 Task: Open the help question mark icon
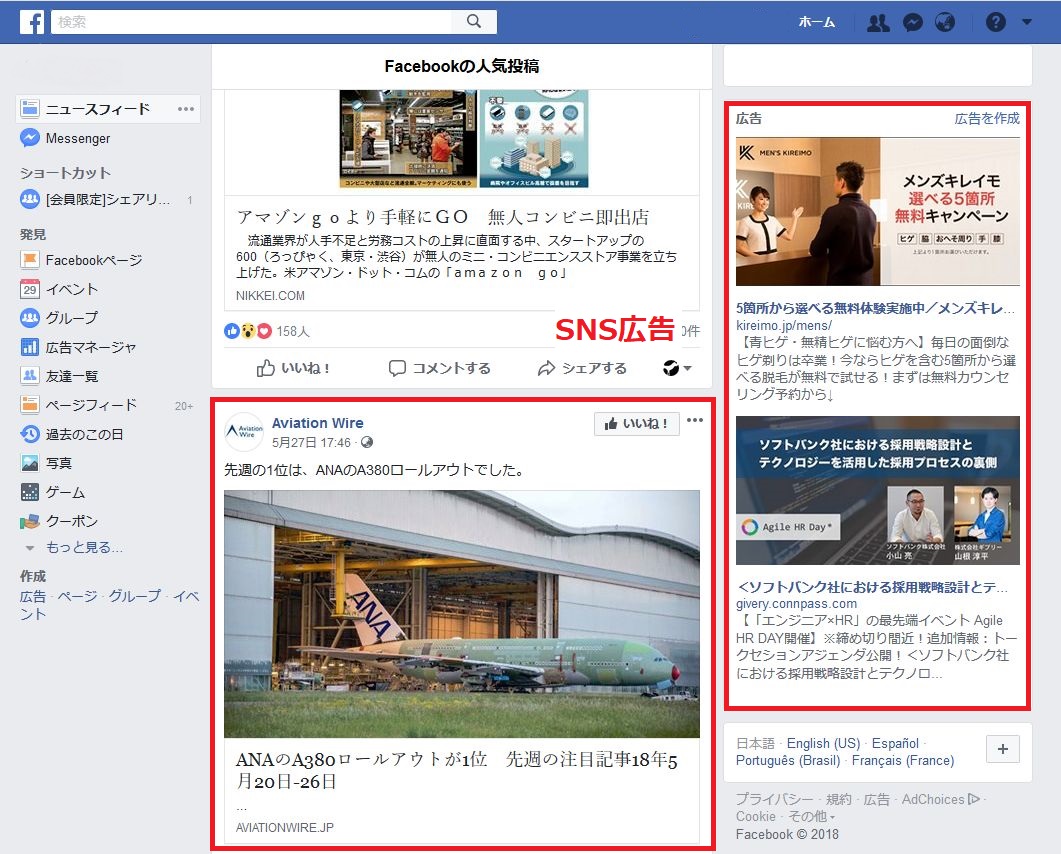click(x=995, y=22)
